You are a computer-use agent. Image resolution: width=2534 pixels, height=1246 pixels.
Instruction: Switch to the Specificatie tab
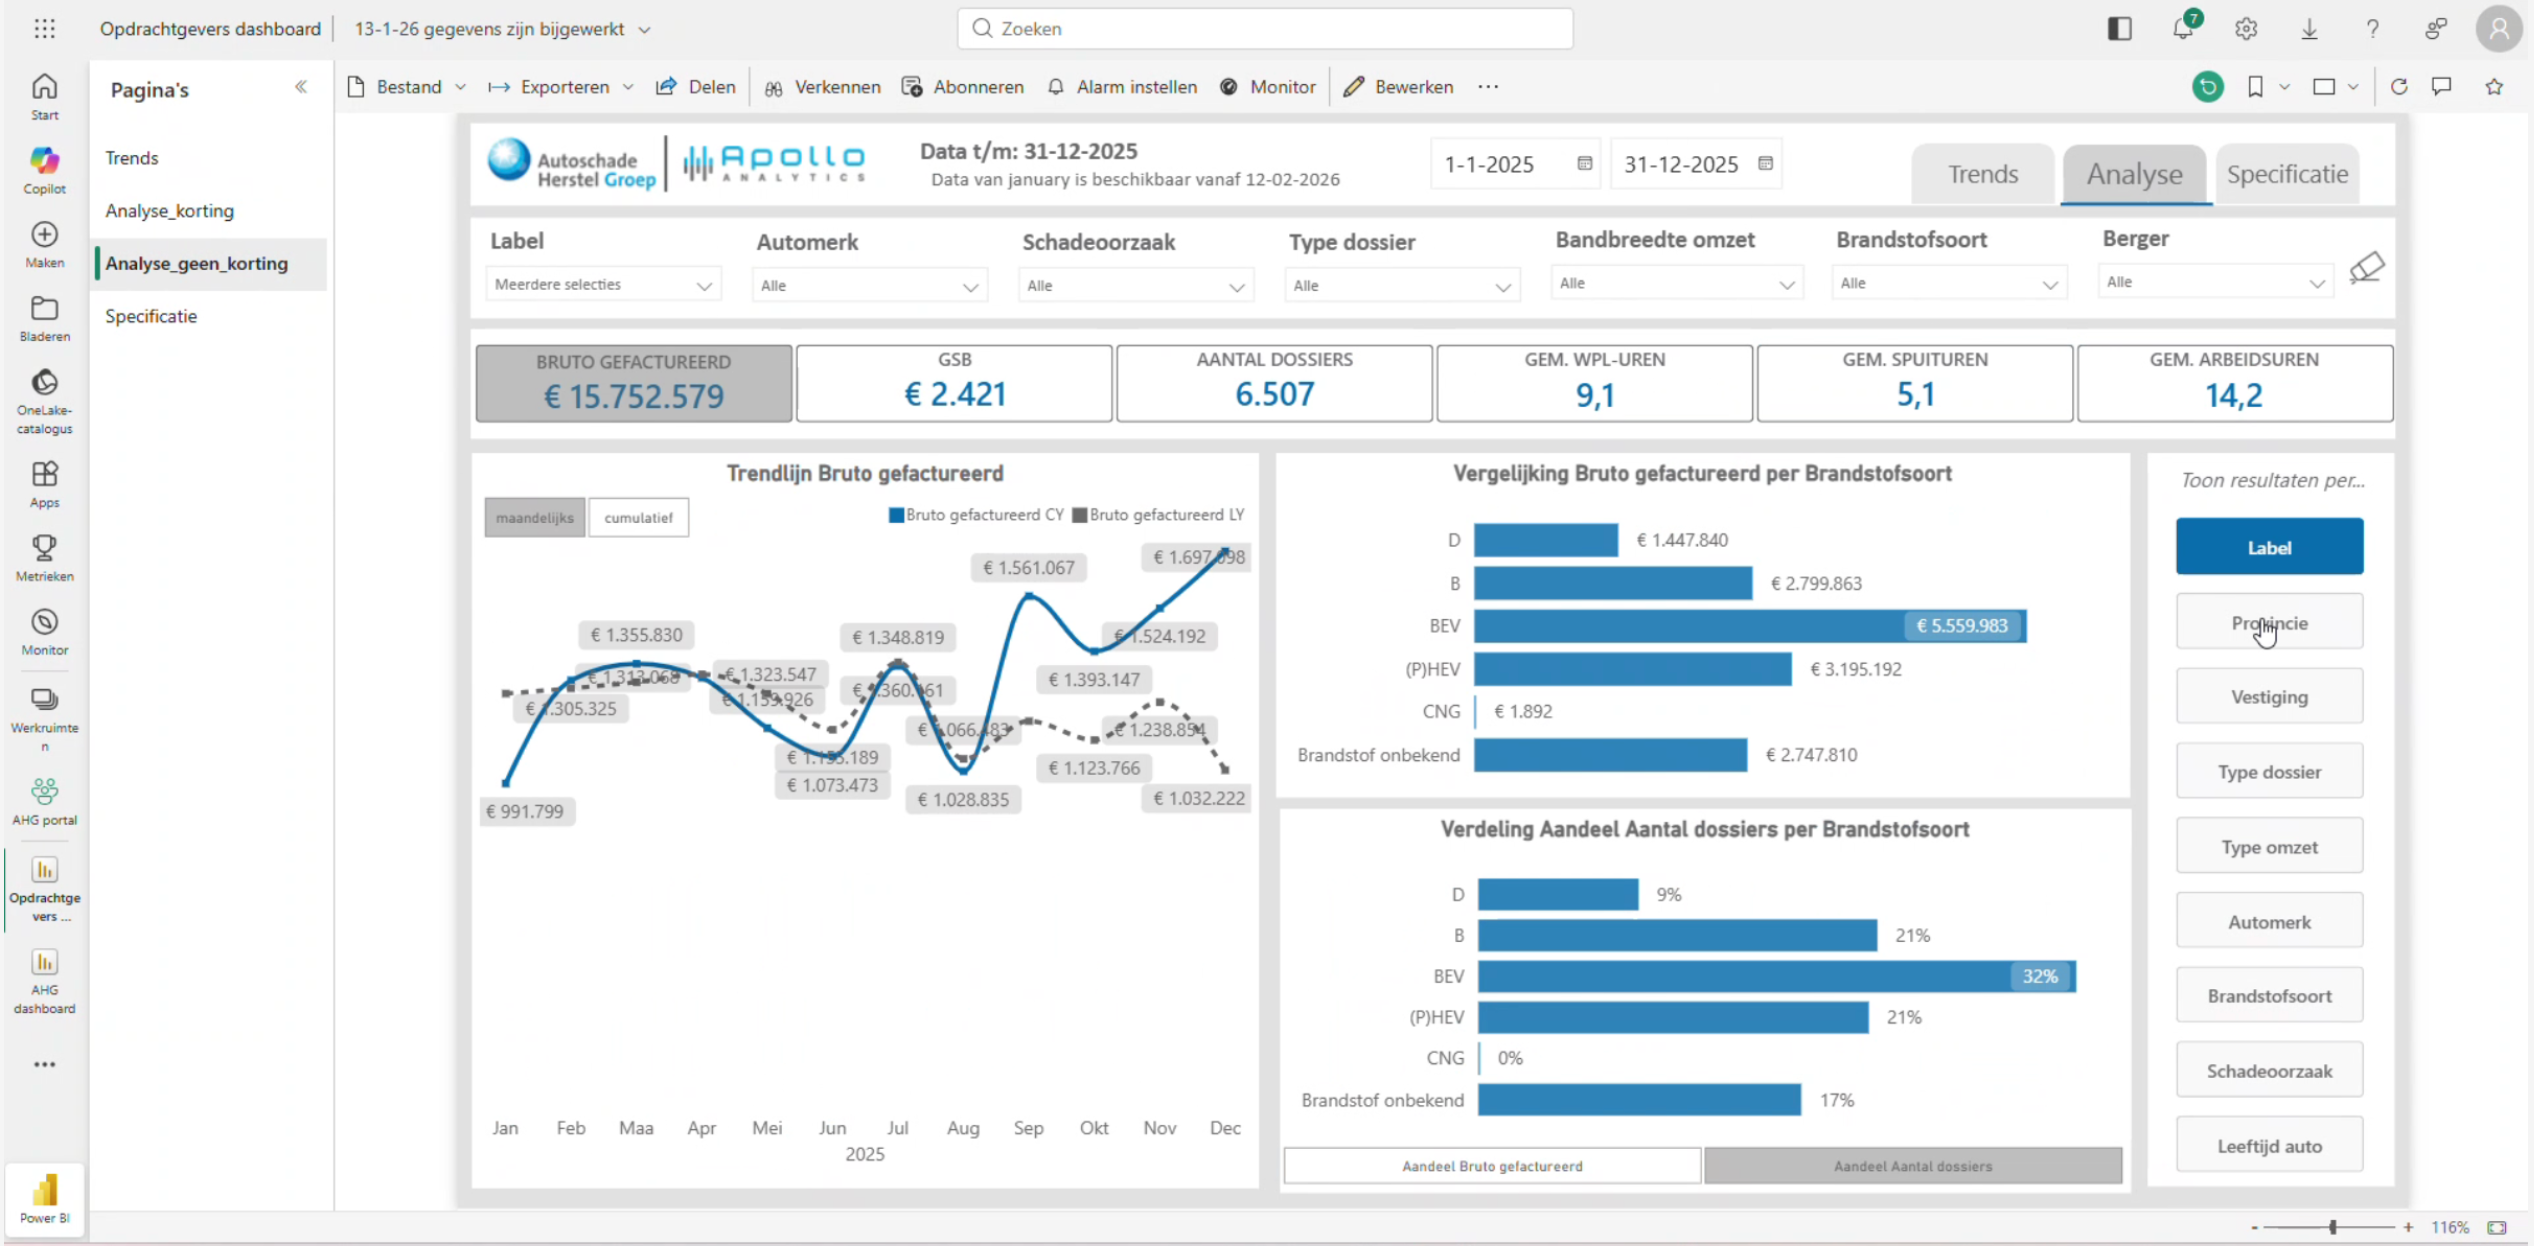2286,174
